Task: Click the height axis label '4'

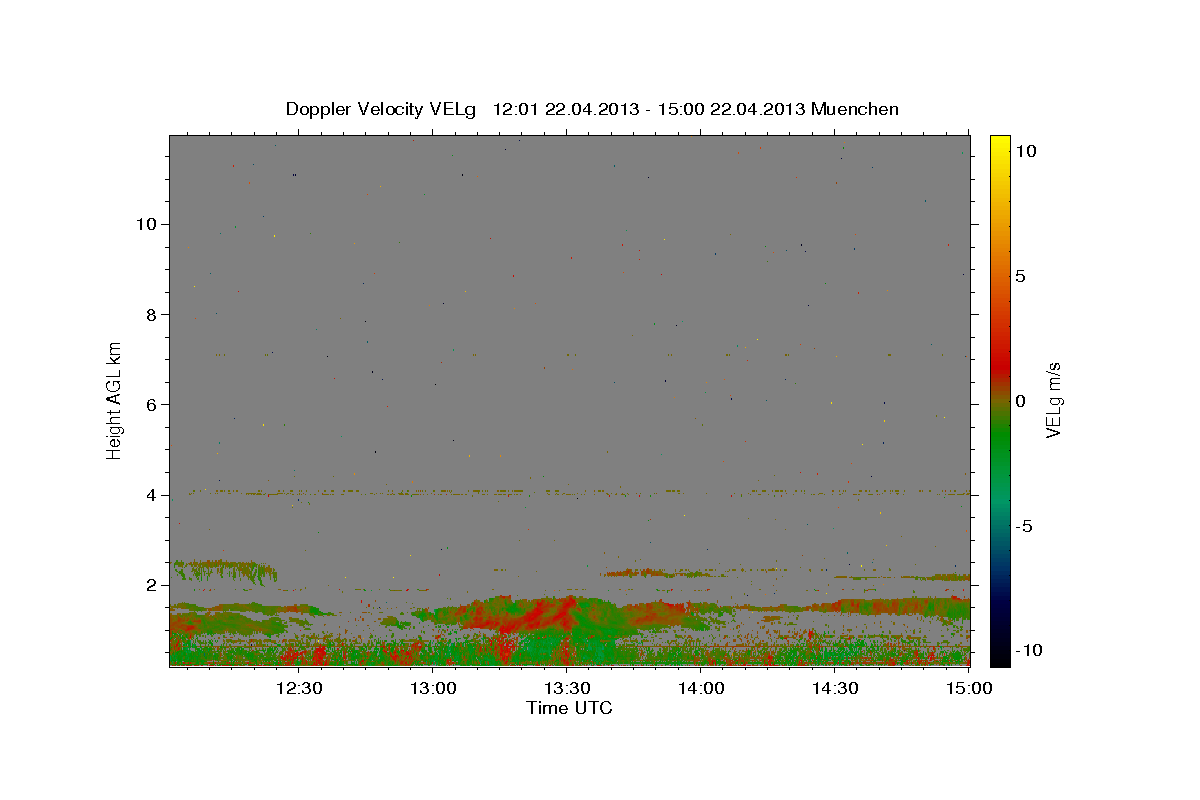Action: click(x=153, y=495)
